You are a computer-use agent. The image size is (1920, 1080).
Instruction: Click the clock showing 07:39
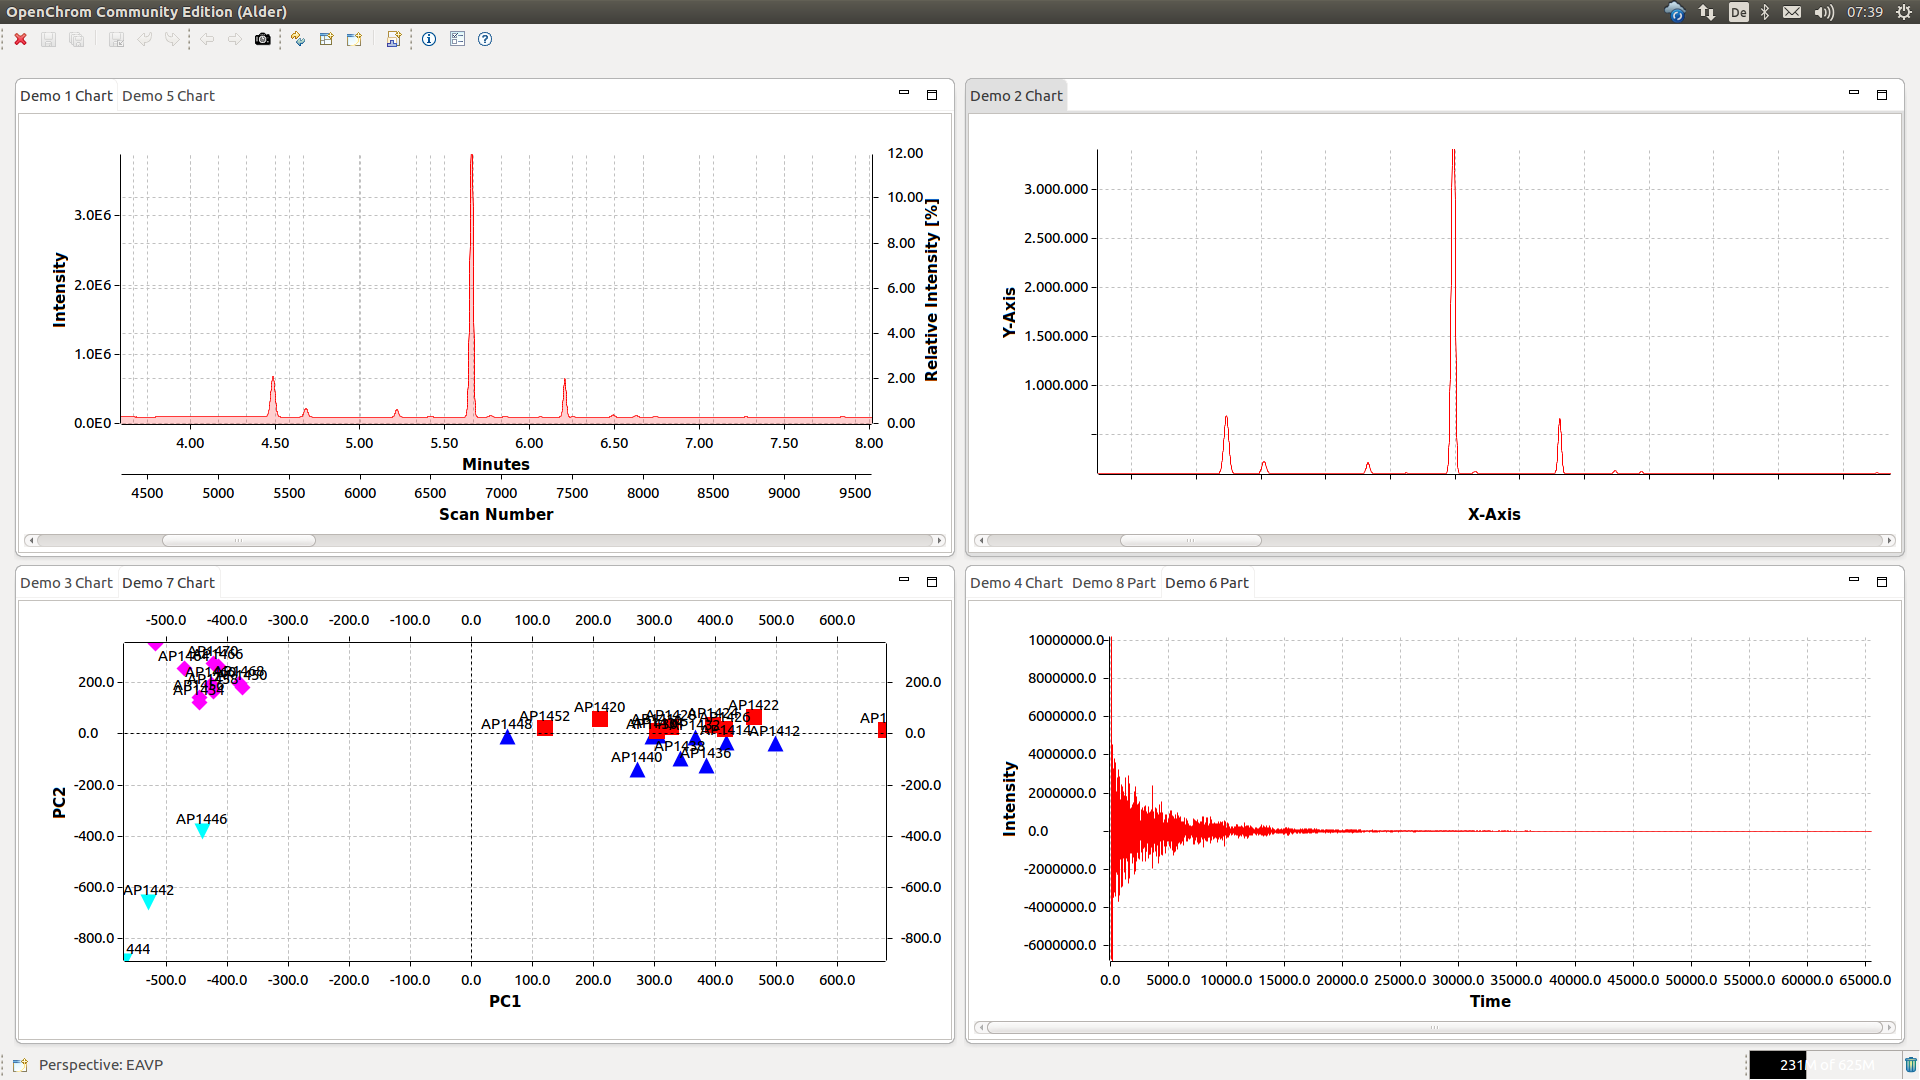point(1864,12)
